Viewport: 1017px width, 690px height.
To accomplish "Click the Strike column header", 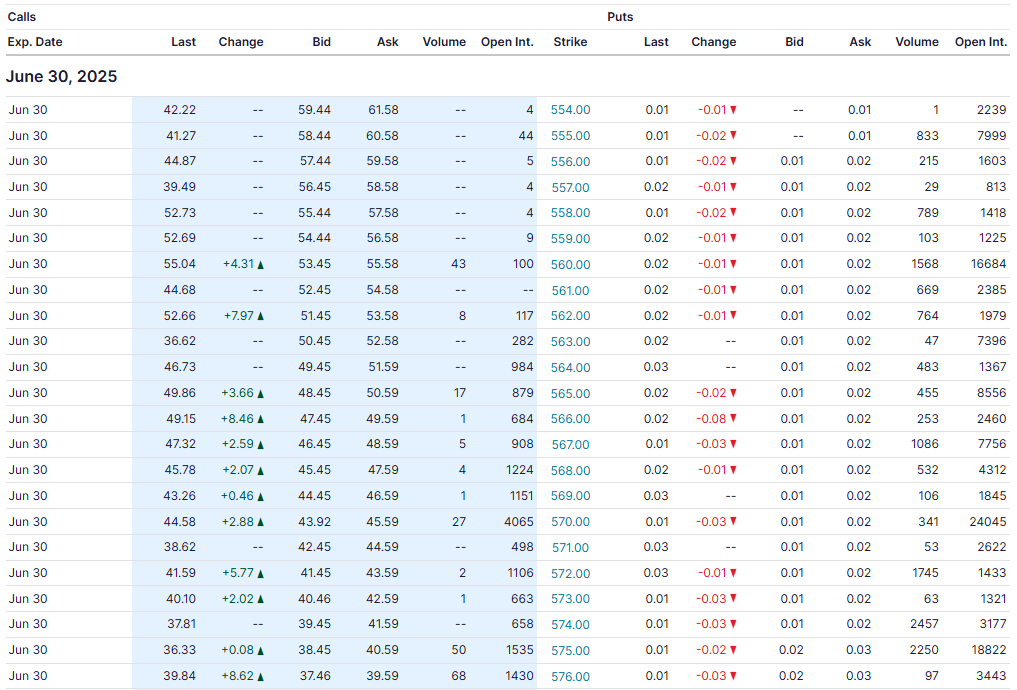I will click(x=570, y=42).
